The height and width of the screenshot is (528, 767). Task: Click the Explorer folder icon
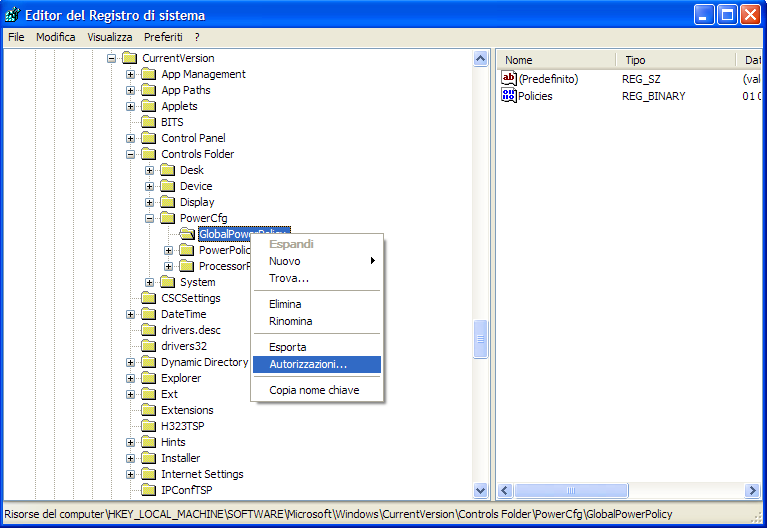point(149,378)
